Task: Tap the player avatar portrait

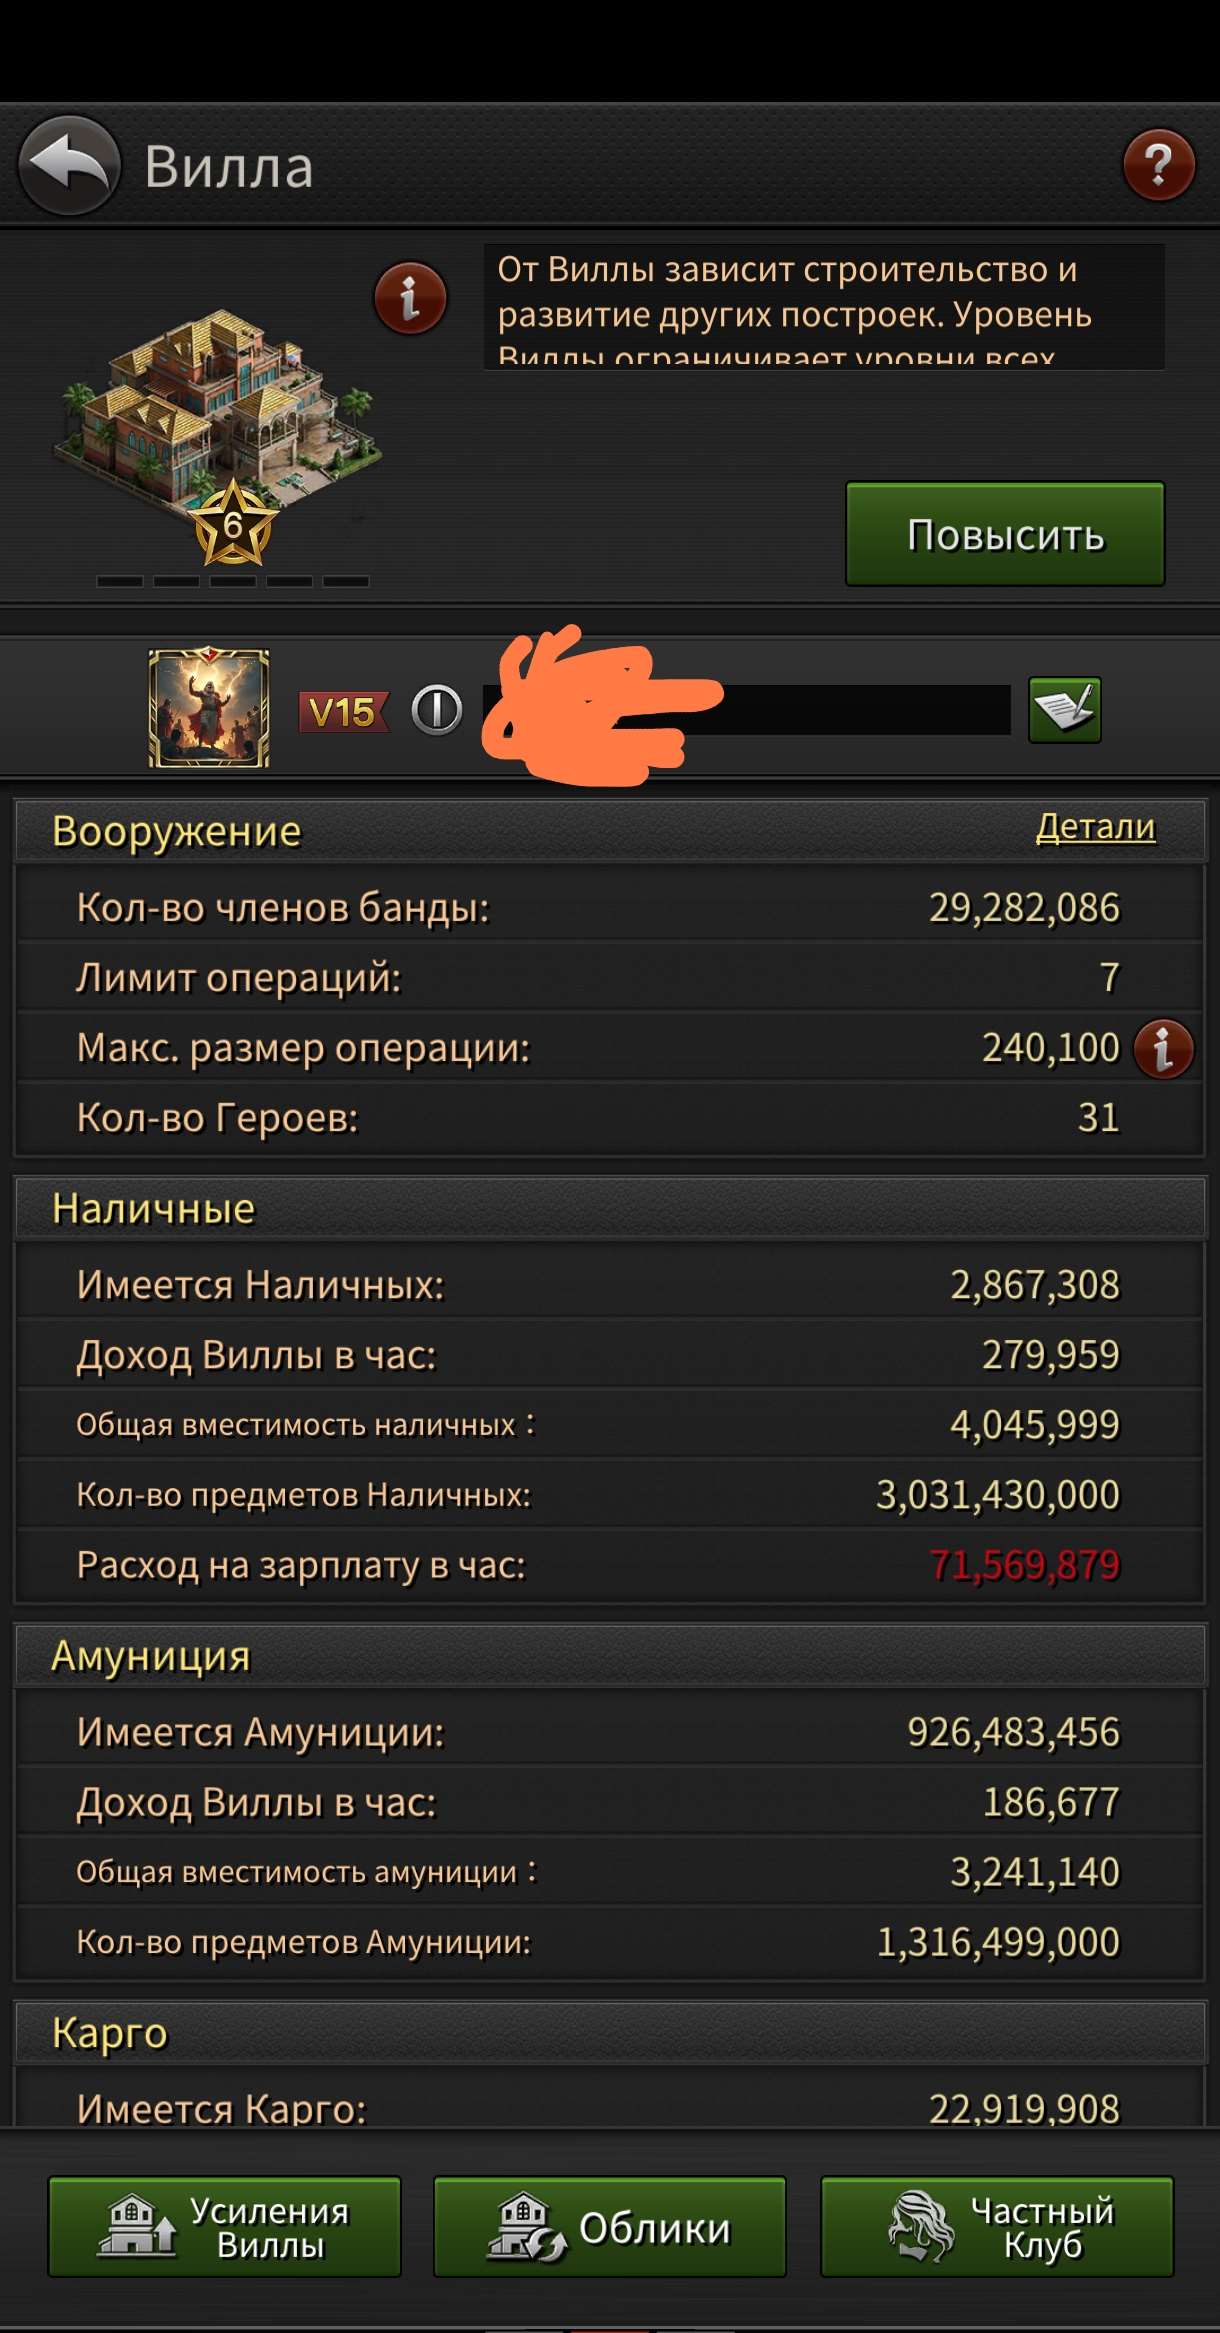Action: tap(209, 707)
